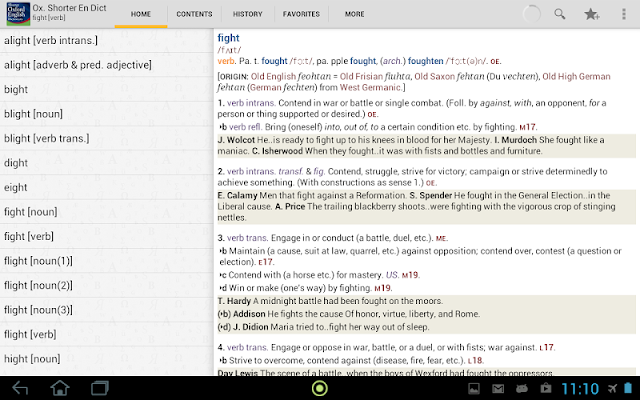The height and width of the screenshot is (400, 640).
Task: Open the recent apps button
Action: (x=100, y=388)
